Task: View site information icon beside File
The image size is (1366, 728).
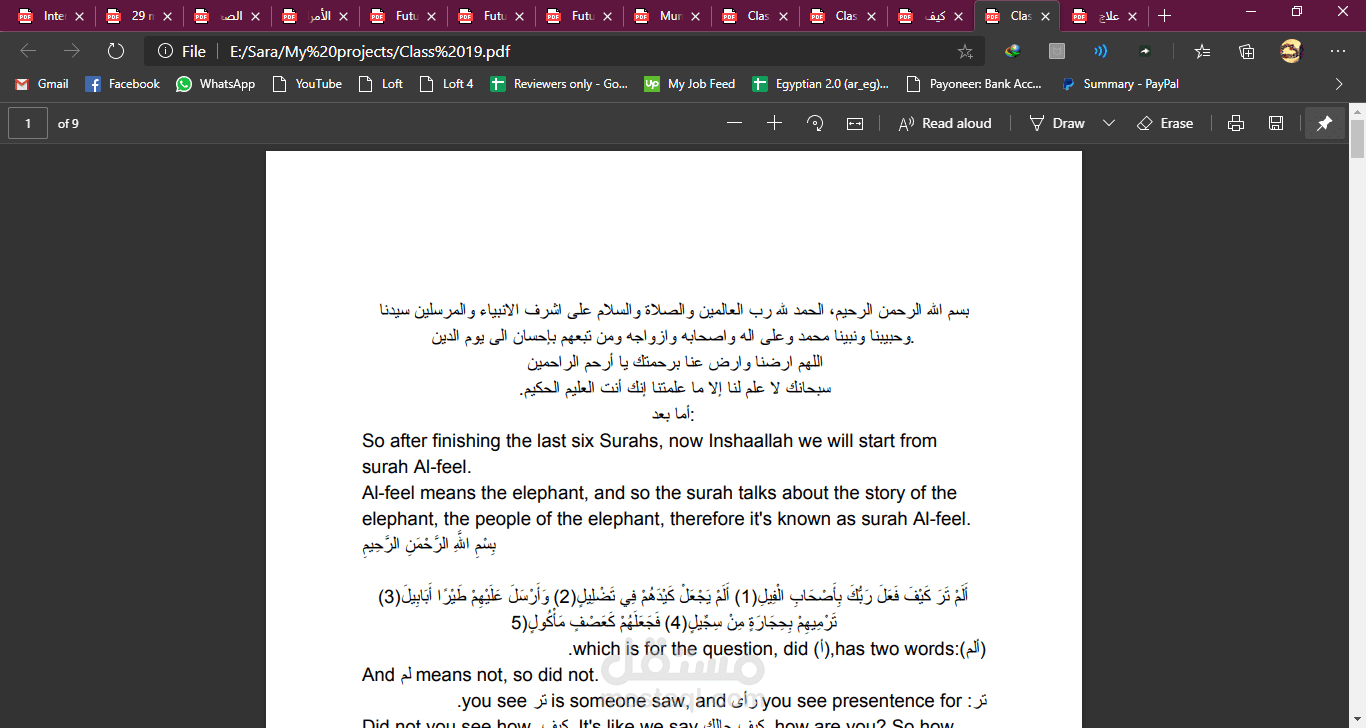Action: point(165,51)
